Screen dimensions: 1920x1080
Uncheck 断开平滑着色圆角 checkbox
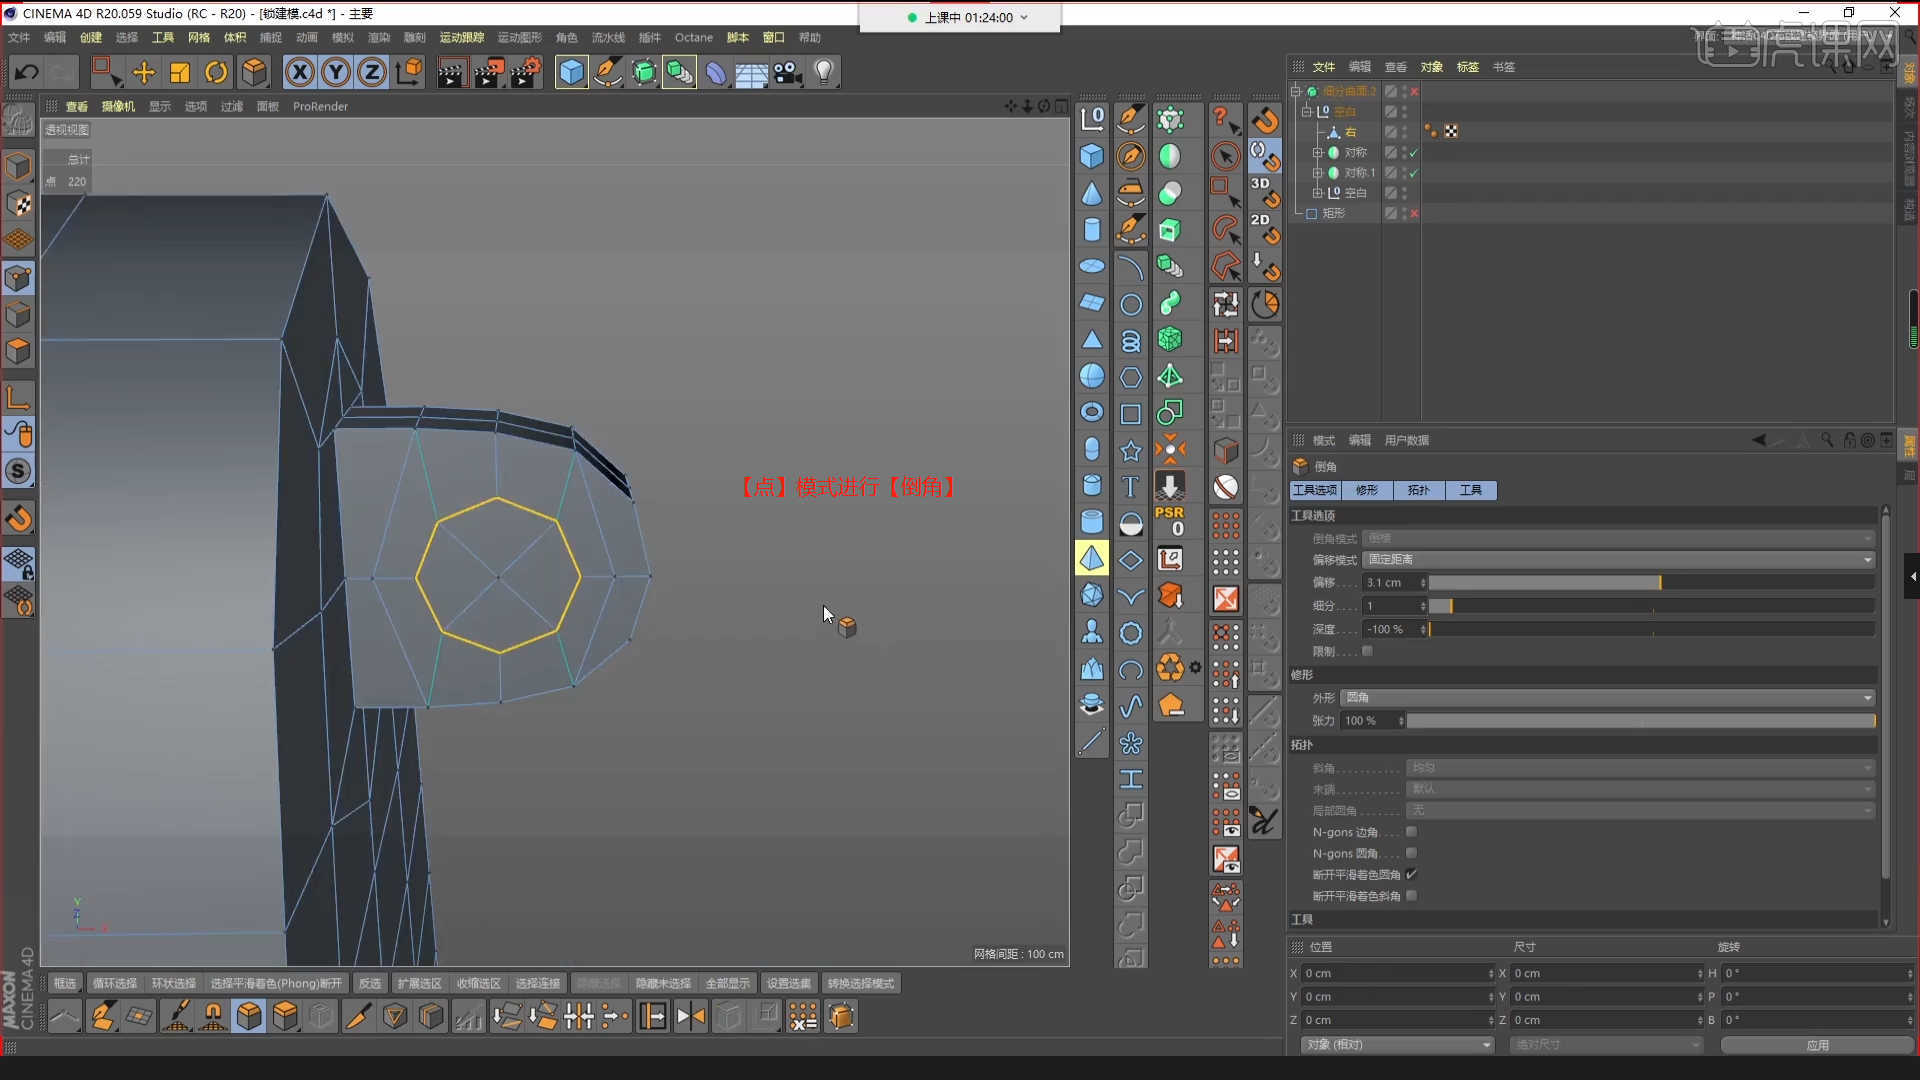[1411, 875]
